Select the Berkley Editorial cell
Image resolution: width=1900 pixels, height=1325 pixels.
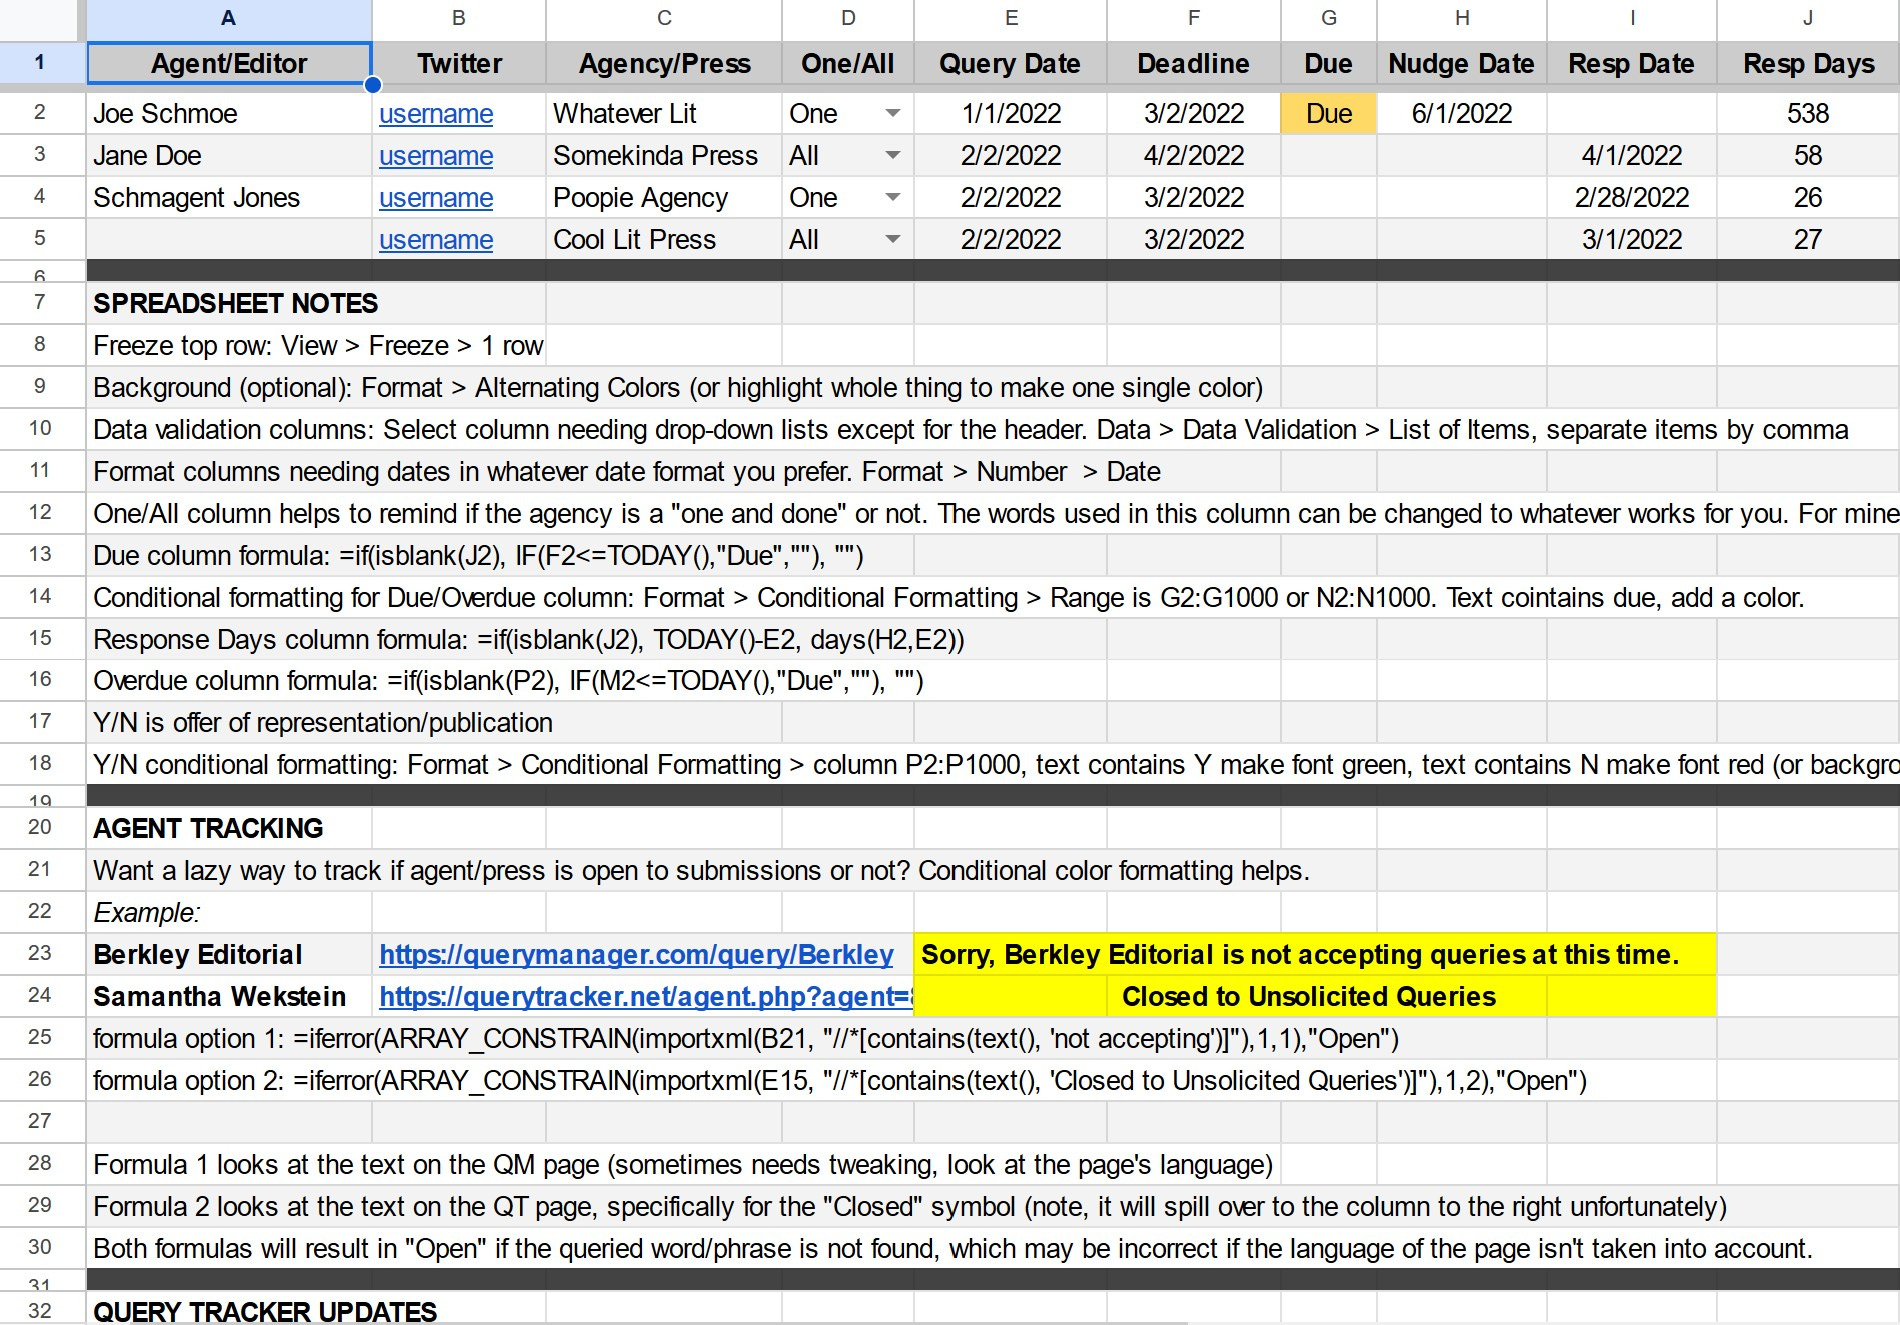tap(229, 955)
